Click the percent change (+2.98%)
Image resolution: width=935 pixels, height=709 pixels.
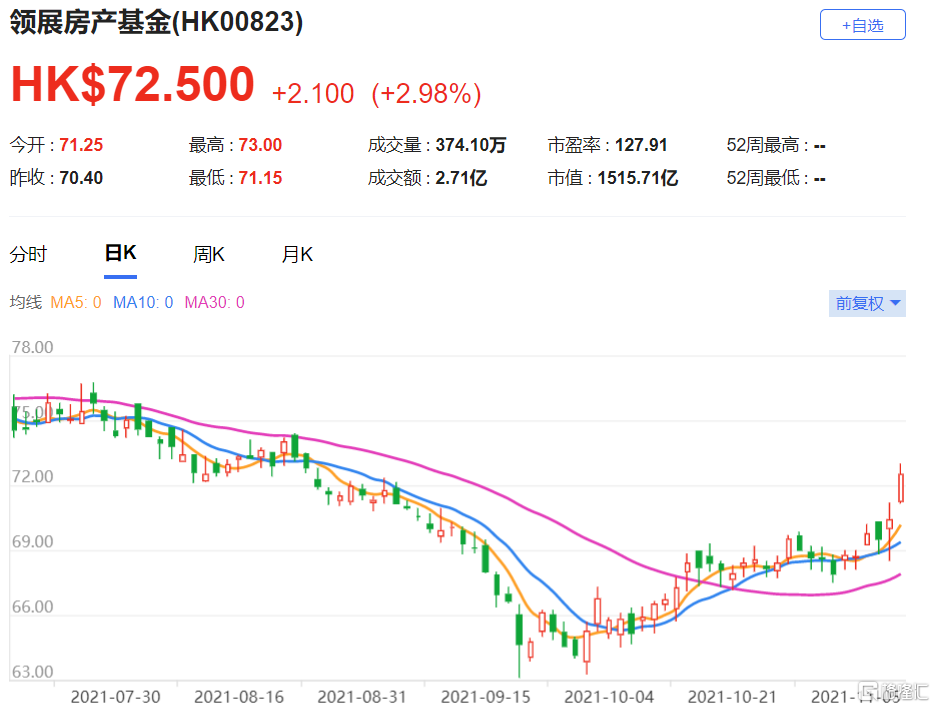(x=426, y=94)
